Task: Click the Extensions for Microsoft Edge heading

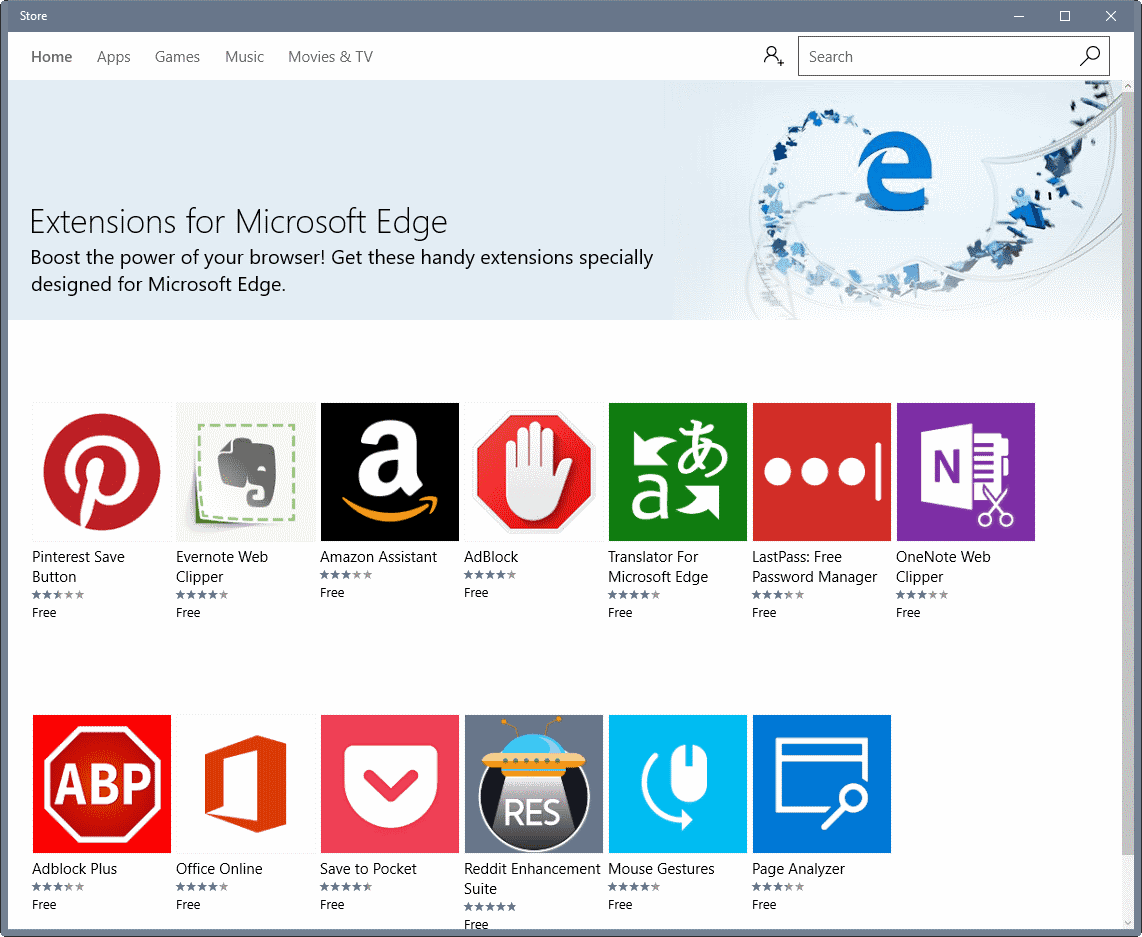Action: [x=238, y=221]
